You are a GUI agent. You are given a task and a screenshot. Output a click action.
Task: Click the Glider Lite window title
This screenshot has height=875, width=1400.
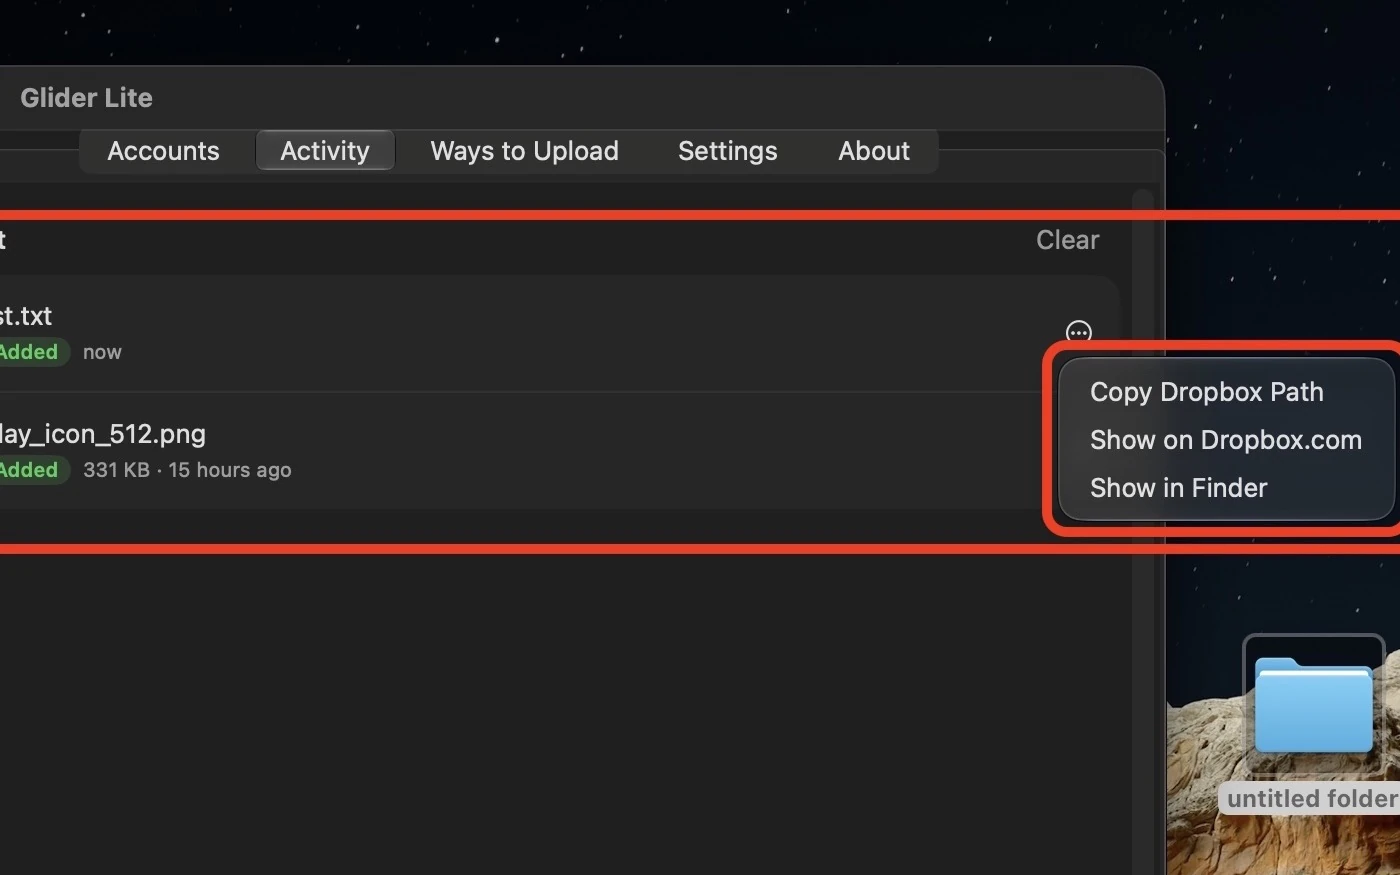coord(86,98)
